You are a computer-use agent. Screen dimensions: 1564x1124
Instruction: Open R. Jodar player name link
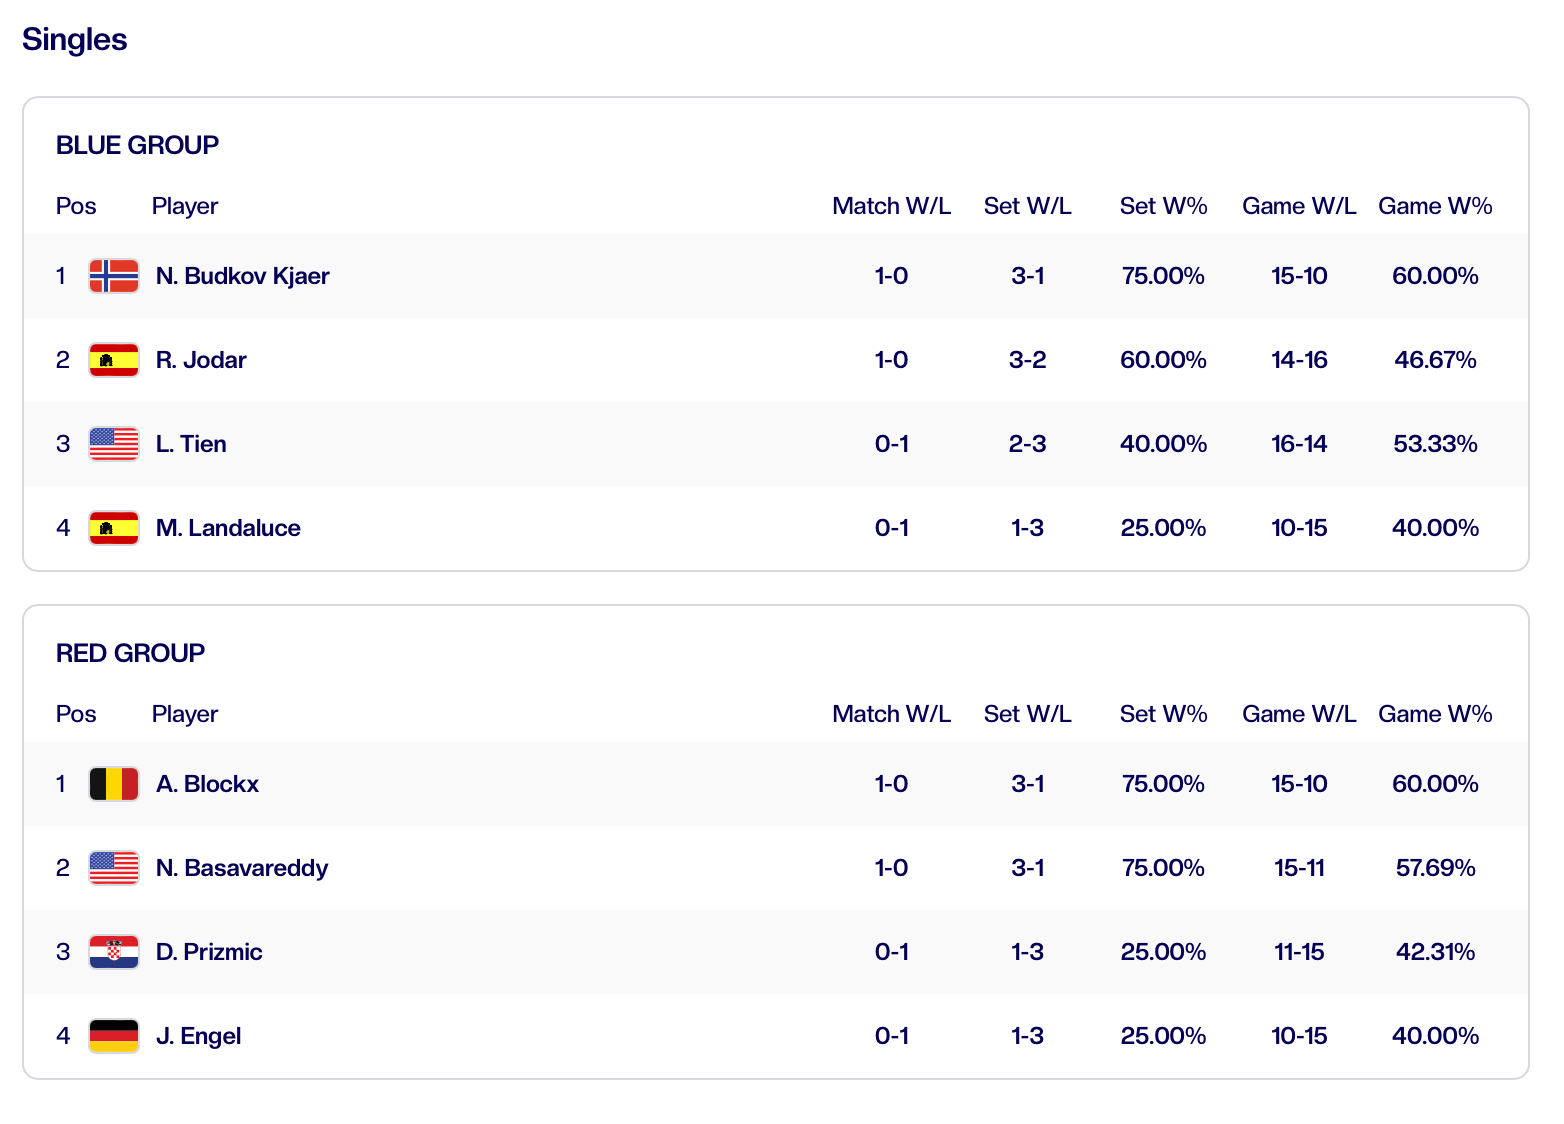point(201,360)
